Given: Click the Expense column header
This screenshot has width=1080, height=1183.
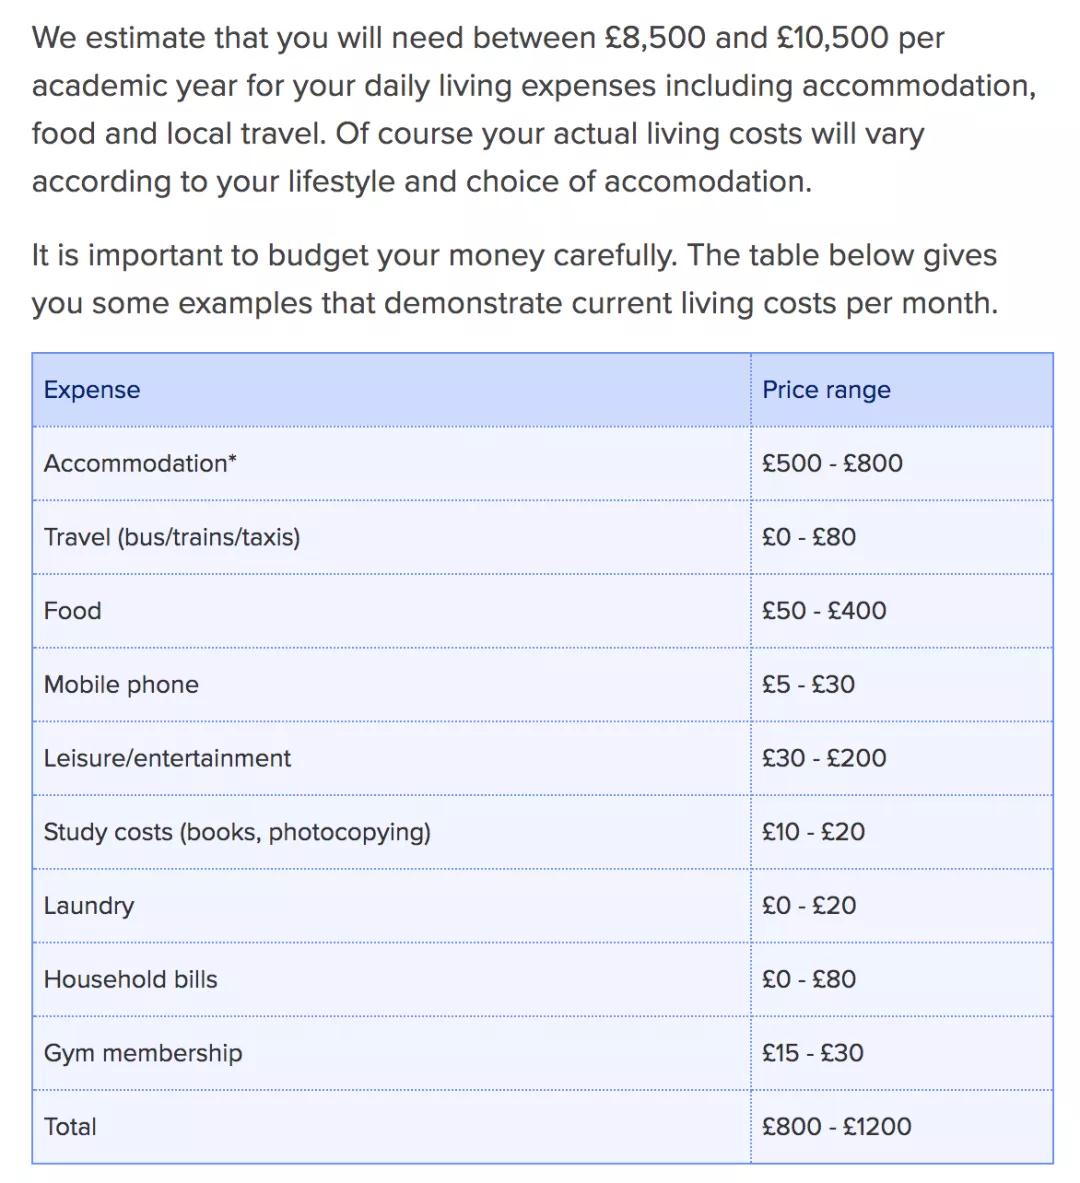Looking at the screenshot, I should click(92, 390).
